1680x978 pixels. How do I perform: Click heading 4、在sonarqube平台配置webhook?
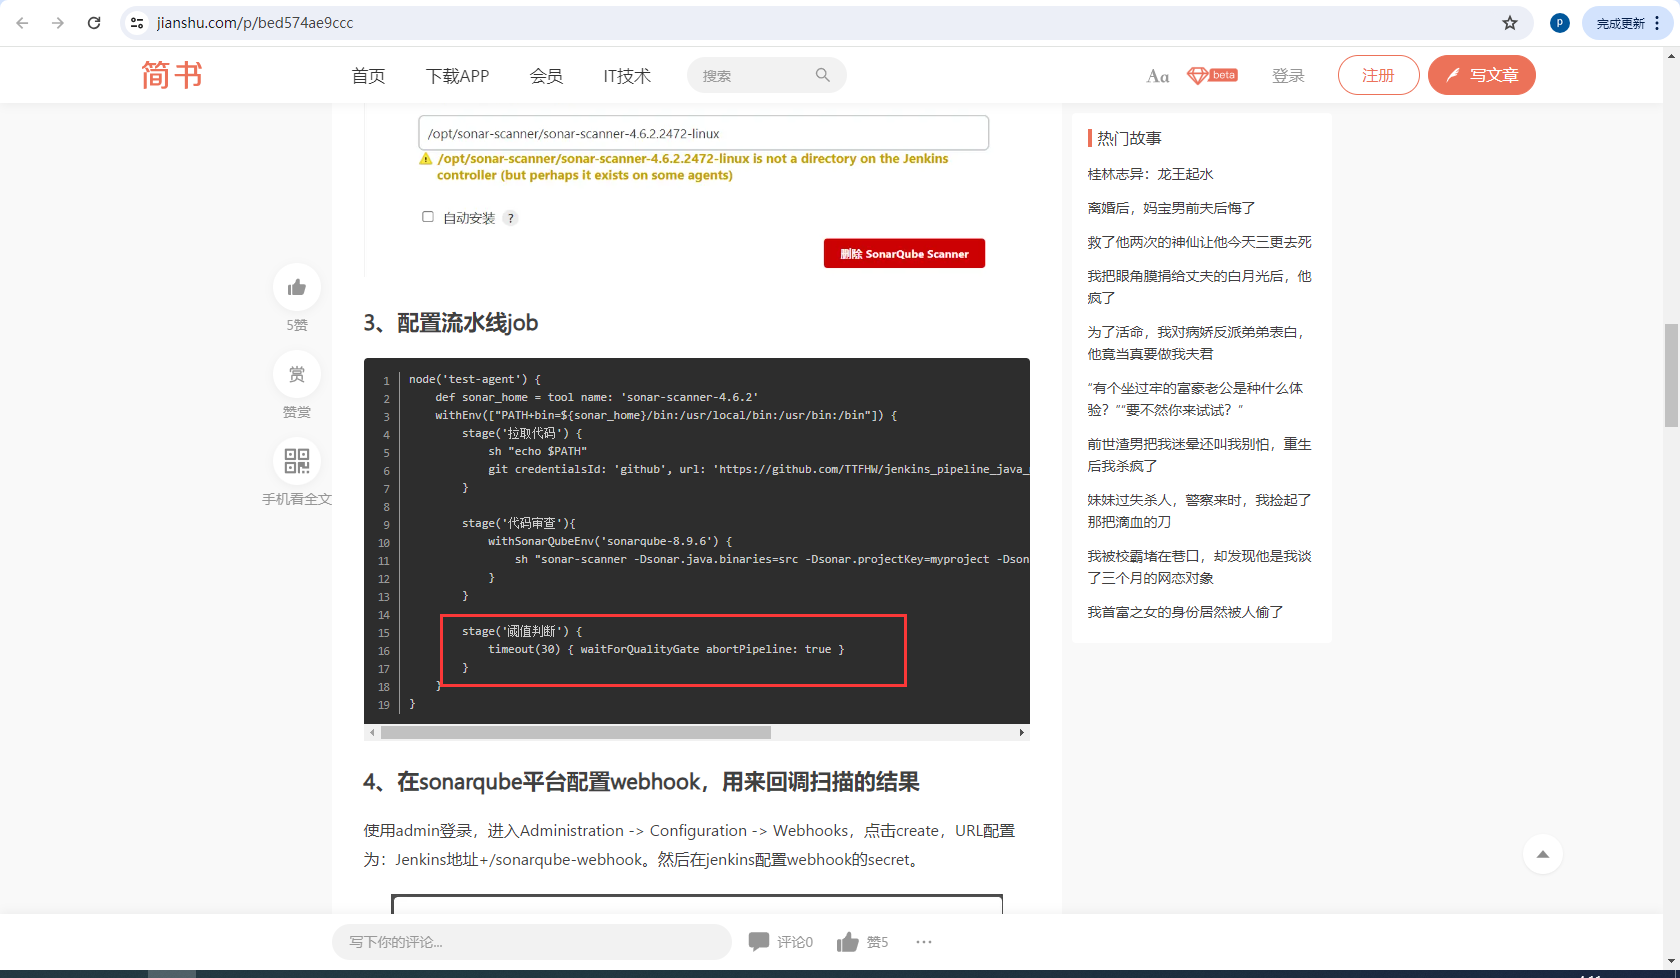click(641, 782)
